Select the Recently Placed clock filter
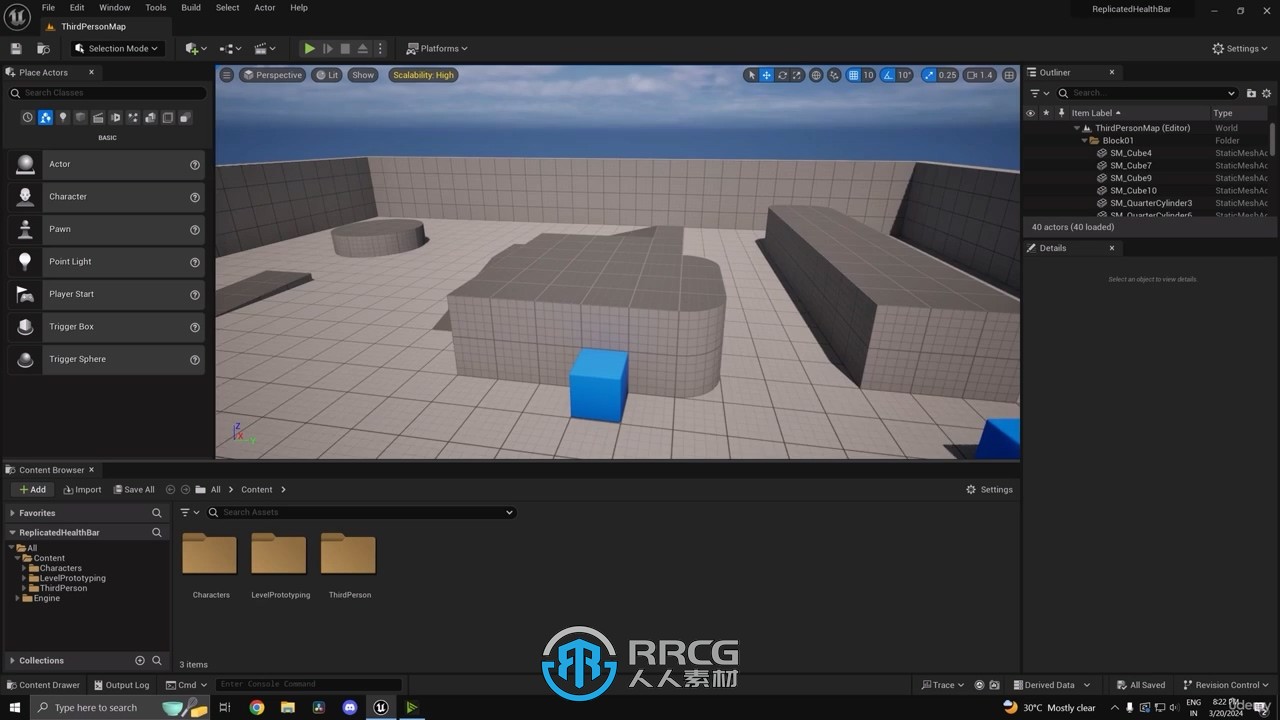 (28, 118)
